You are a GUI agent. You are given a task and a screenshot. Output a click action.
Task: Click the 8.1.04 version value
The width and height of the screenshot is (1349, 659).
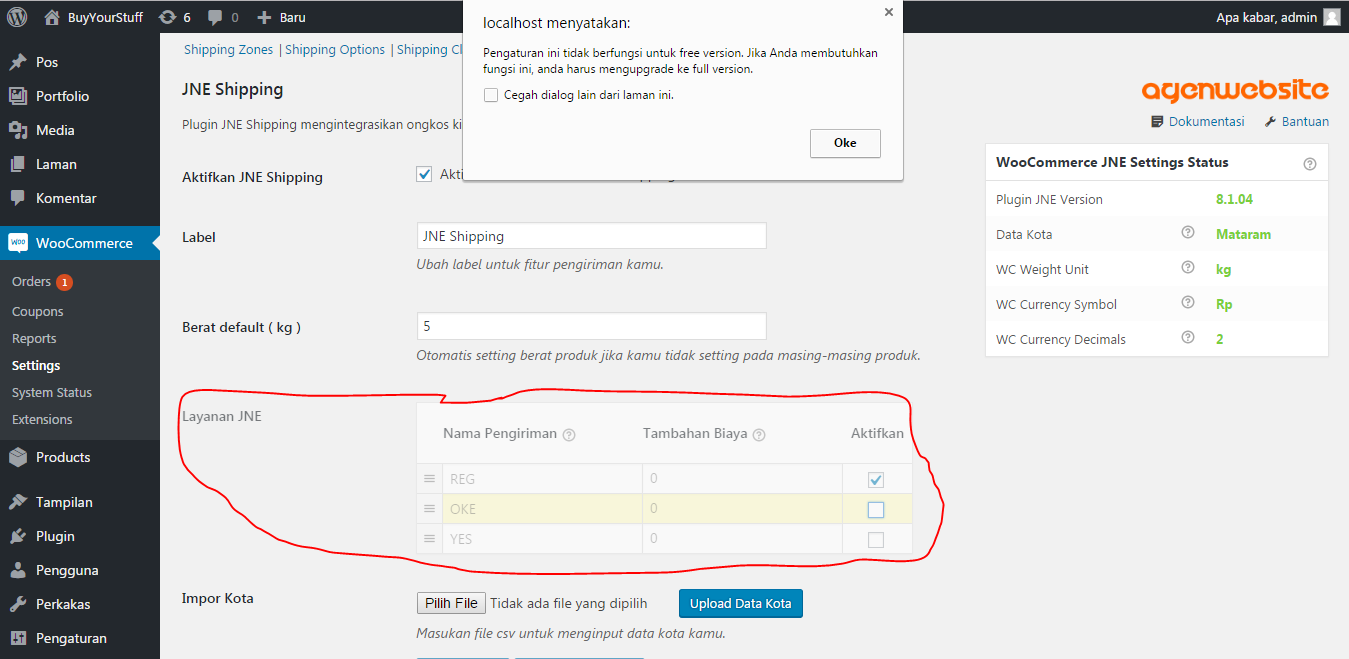(1234, 199)
